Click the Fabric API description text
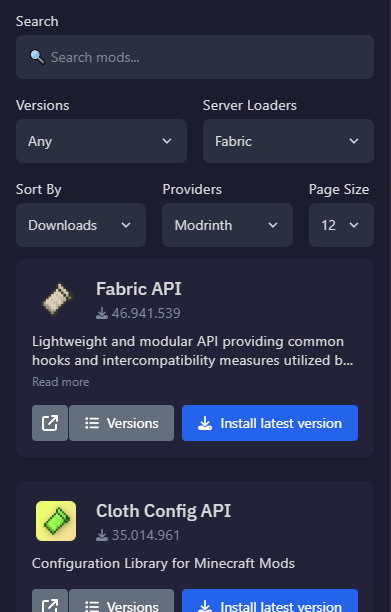This screenshot has height=612, width=391. (192, 351)
